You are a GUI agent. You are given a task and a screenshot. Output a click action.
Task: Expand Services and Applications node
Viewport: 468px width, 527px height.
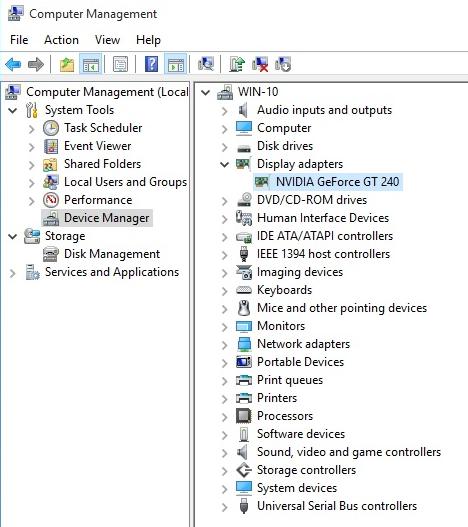[12, 273]
